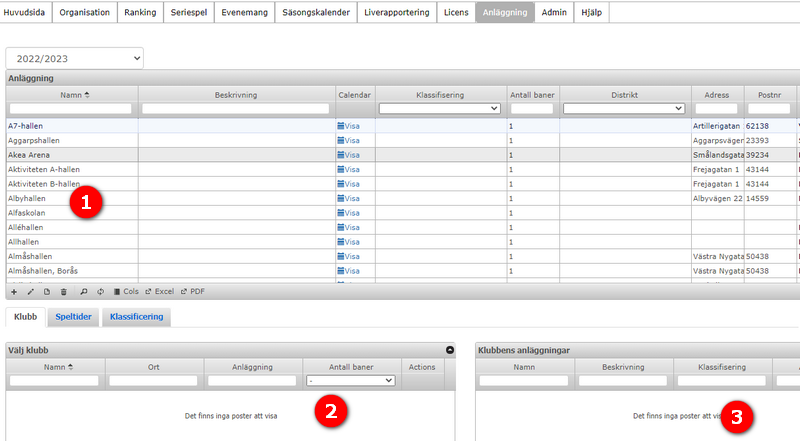Open the Organisation menu tab
The height and width of the screenshot is (441, 800).
click(85, 12)
